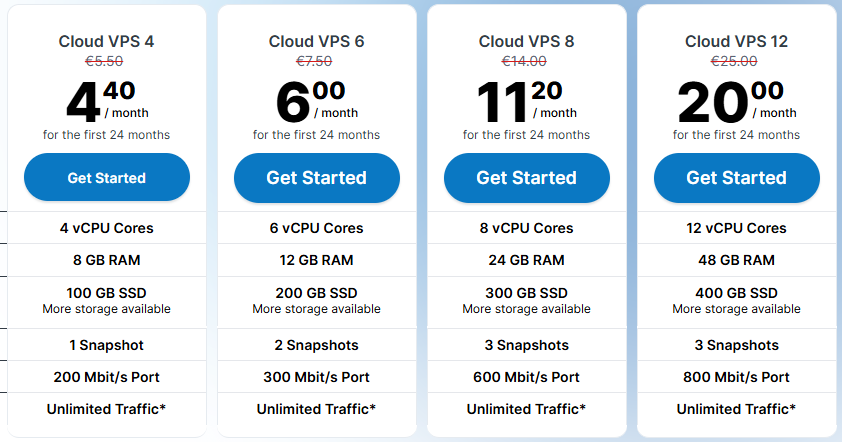Select the Cloud VPS 4 plan title

106,41
